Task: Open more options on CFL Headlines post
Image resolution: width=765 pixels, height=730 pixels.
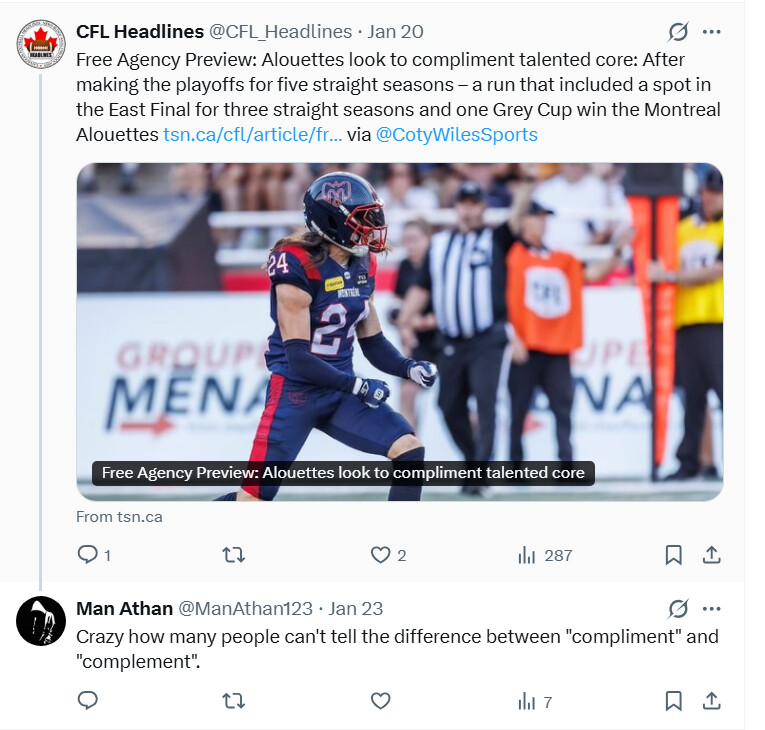Action: click(x=711, y=32)
